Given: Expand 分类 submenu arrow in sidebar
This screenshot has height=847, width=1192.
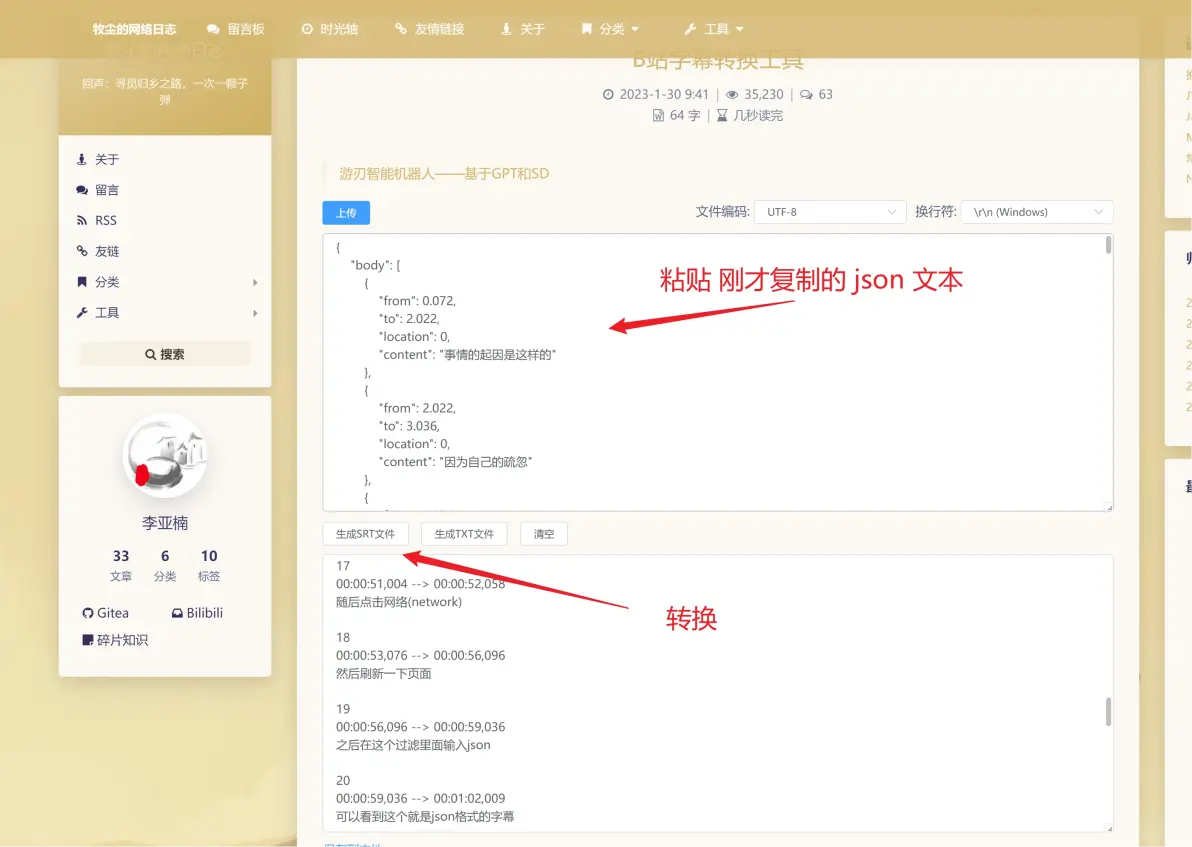Looking at the screenshot, I should (255, 282).
